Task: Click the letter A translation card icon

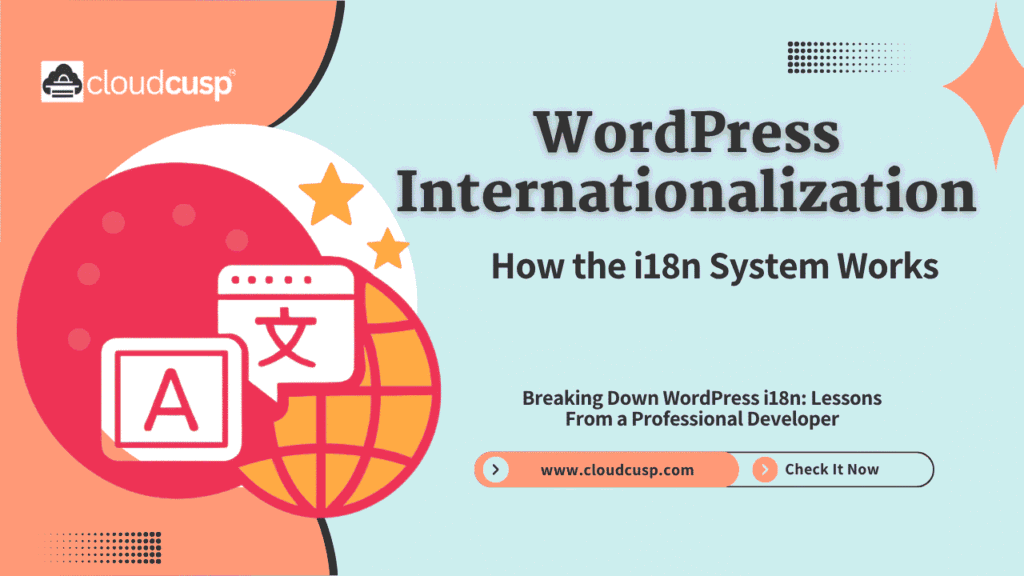Action: tap(172, 399)
